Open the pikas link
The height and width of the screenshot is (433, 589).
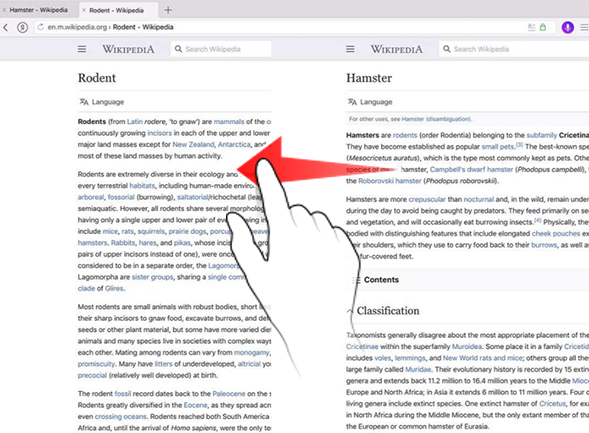click(182, 243)
